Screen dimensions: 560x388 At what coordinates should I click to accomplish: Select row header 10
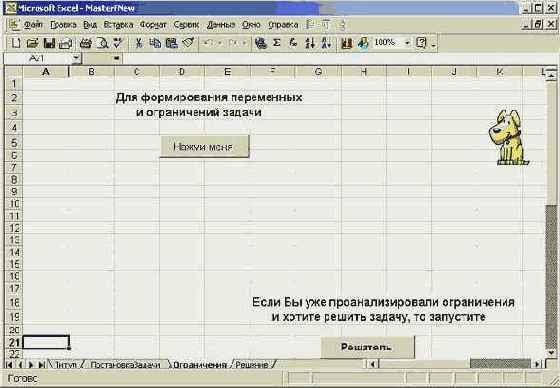(14, 204)
